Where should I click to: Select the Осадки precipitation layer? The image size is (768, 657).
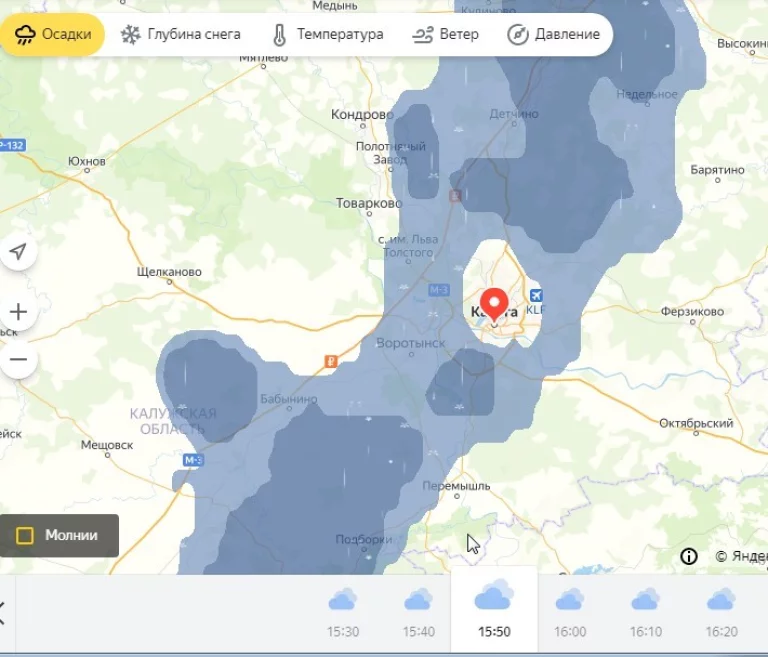53,35
